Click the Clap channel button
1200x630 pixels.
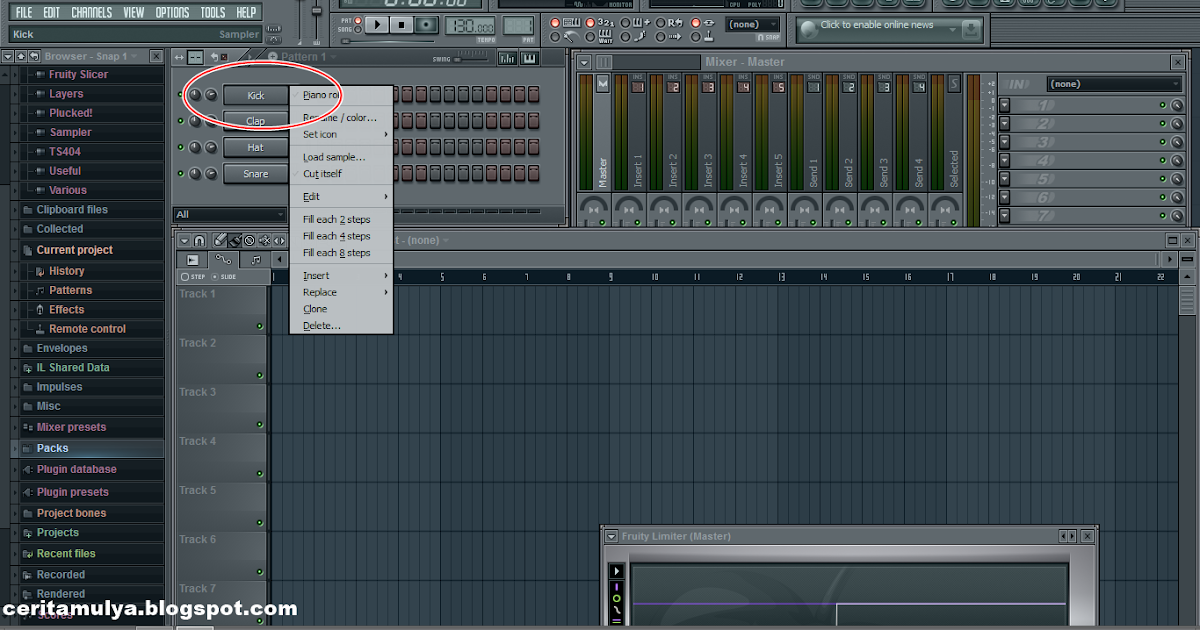click(x=256, y=121)
